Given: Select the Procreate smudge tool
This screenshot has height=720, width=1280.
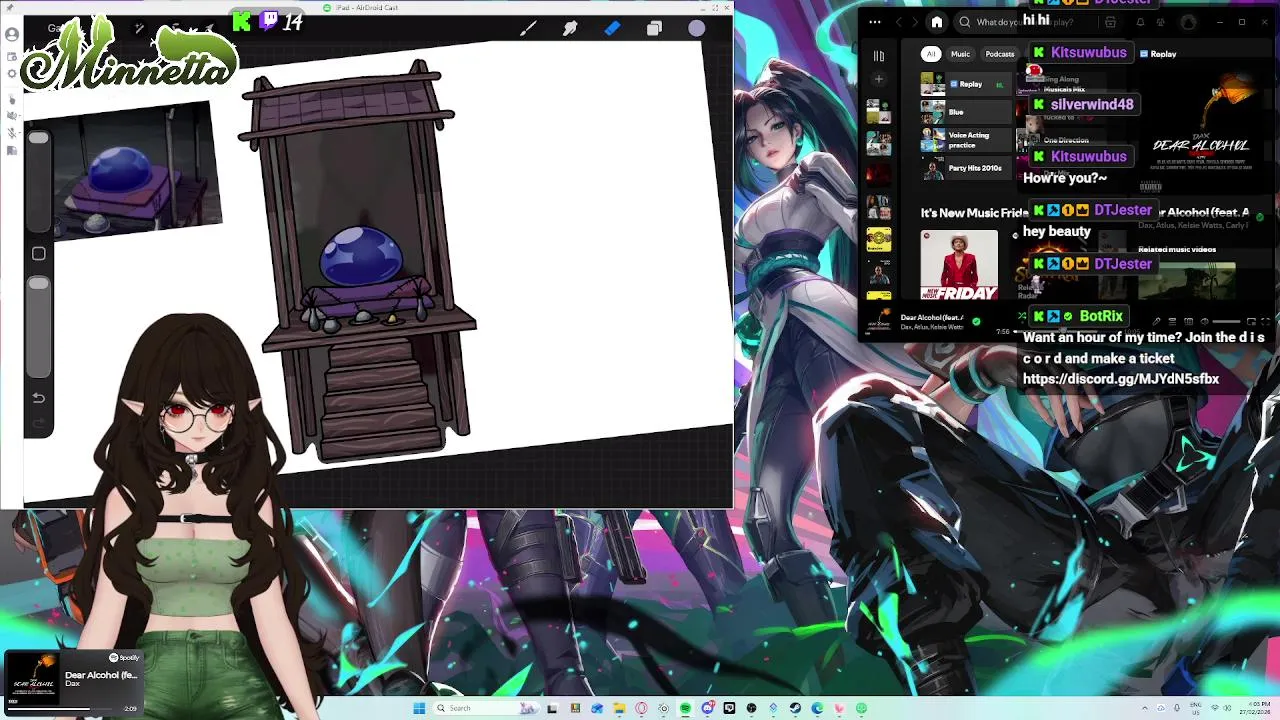Looking at the screenshot, I should pyautogui.click(x=570, y=29).
